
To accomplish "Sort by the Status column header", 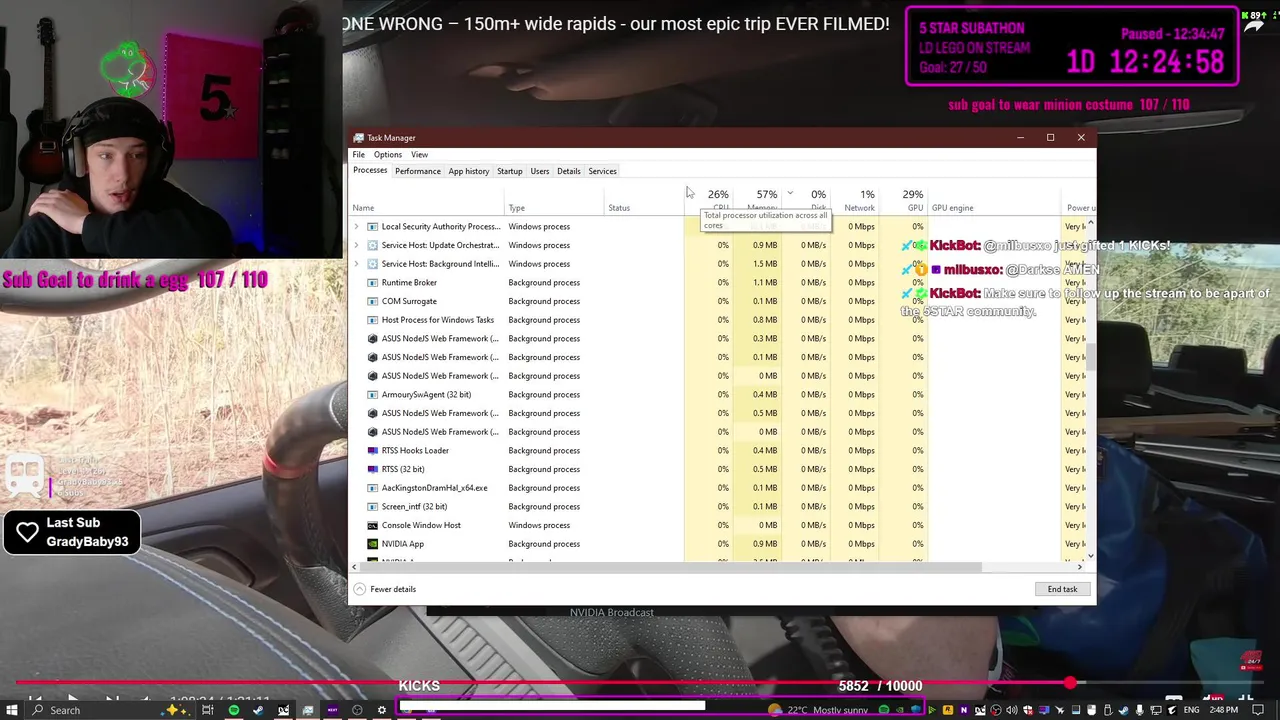I will tap(645, 200).
